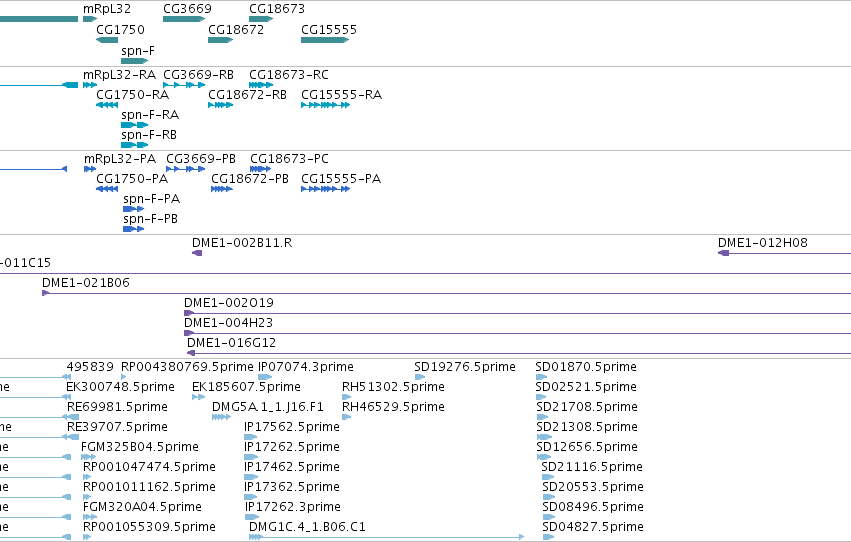
Task: Click the CG3669 gene feature label
Action: [x=187, y=9]
